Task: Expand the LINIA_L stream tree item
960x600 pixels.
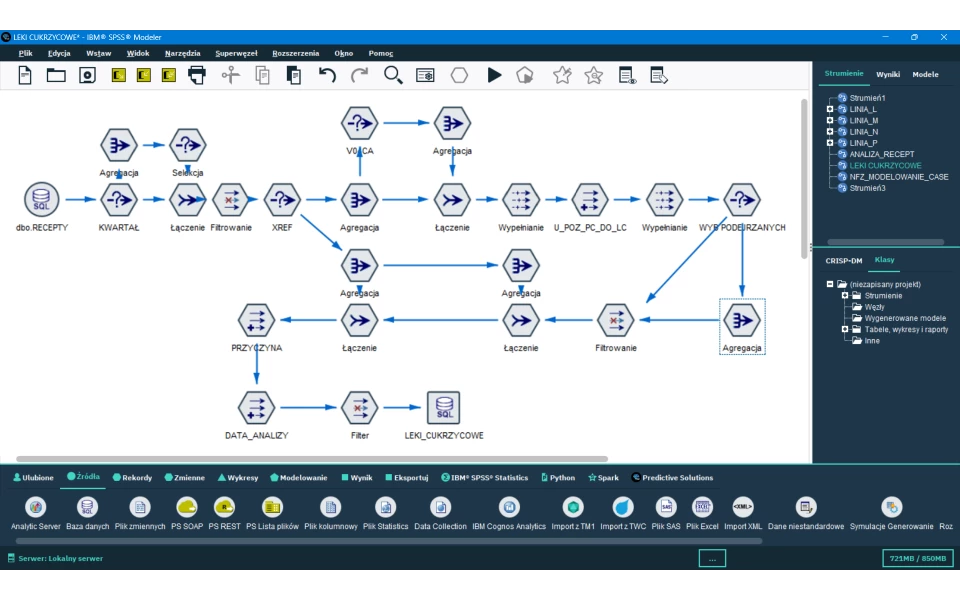Action: pos(829,109)
